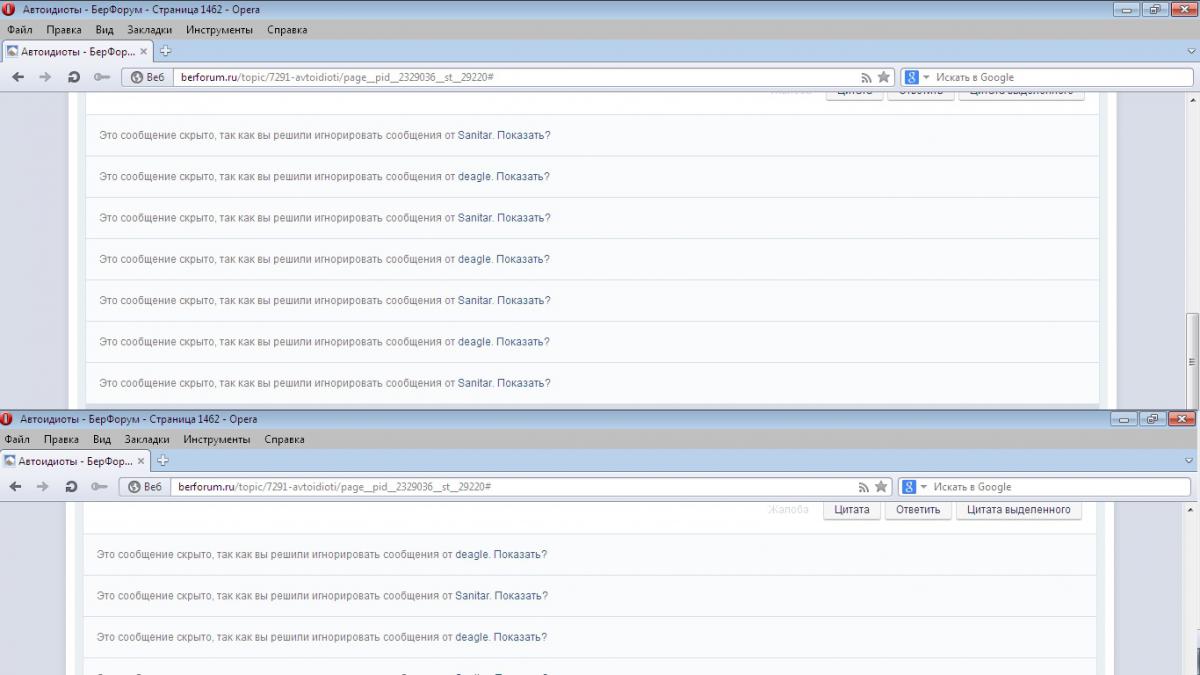Click Цитата выделенного button in lower window
Image resolution: width=1200 pixels, height=675 pixels.
click(x=1018, y=510)
